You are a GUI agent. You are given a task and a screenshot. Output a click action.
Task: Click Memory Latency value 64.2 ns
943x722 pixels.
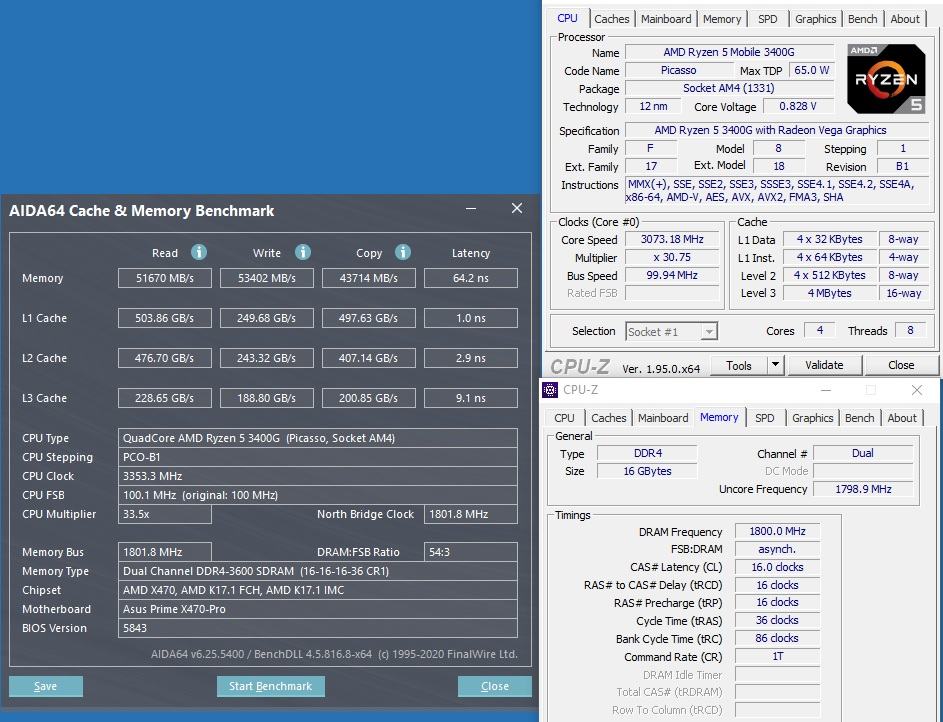coord(471,278)
